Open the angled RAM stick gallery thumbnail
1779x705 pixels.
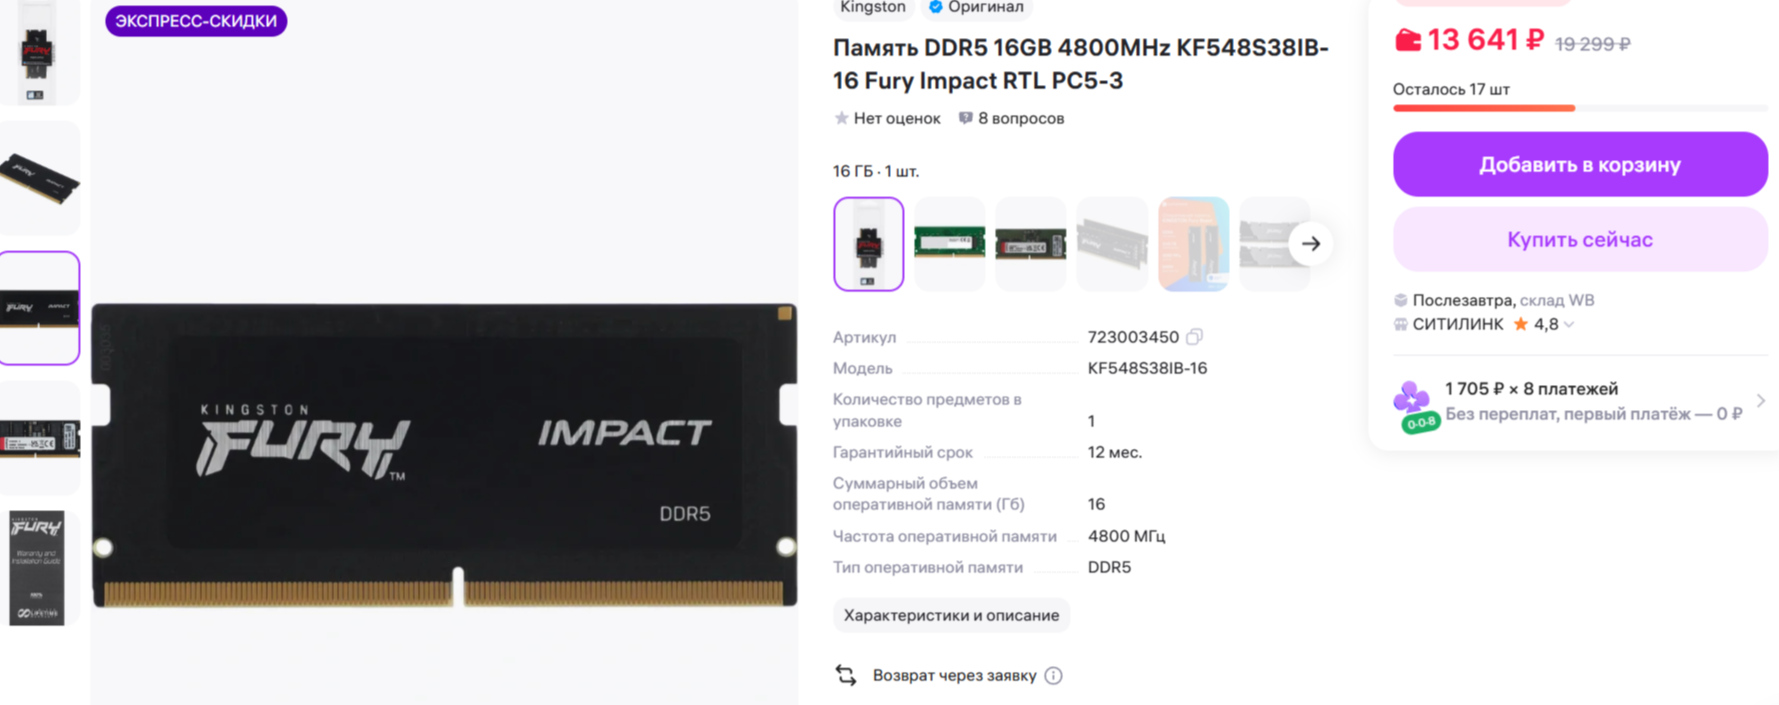(x=39, y=179)
